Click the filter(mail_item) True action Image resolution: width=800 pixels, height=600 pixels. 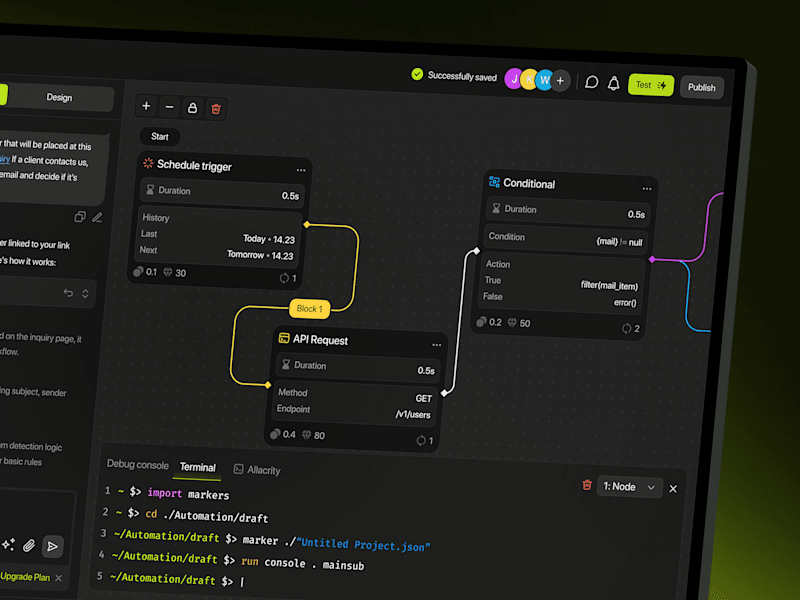[x=609, y=285]
